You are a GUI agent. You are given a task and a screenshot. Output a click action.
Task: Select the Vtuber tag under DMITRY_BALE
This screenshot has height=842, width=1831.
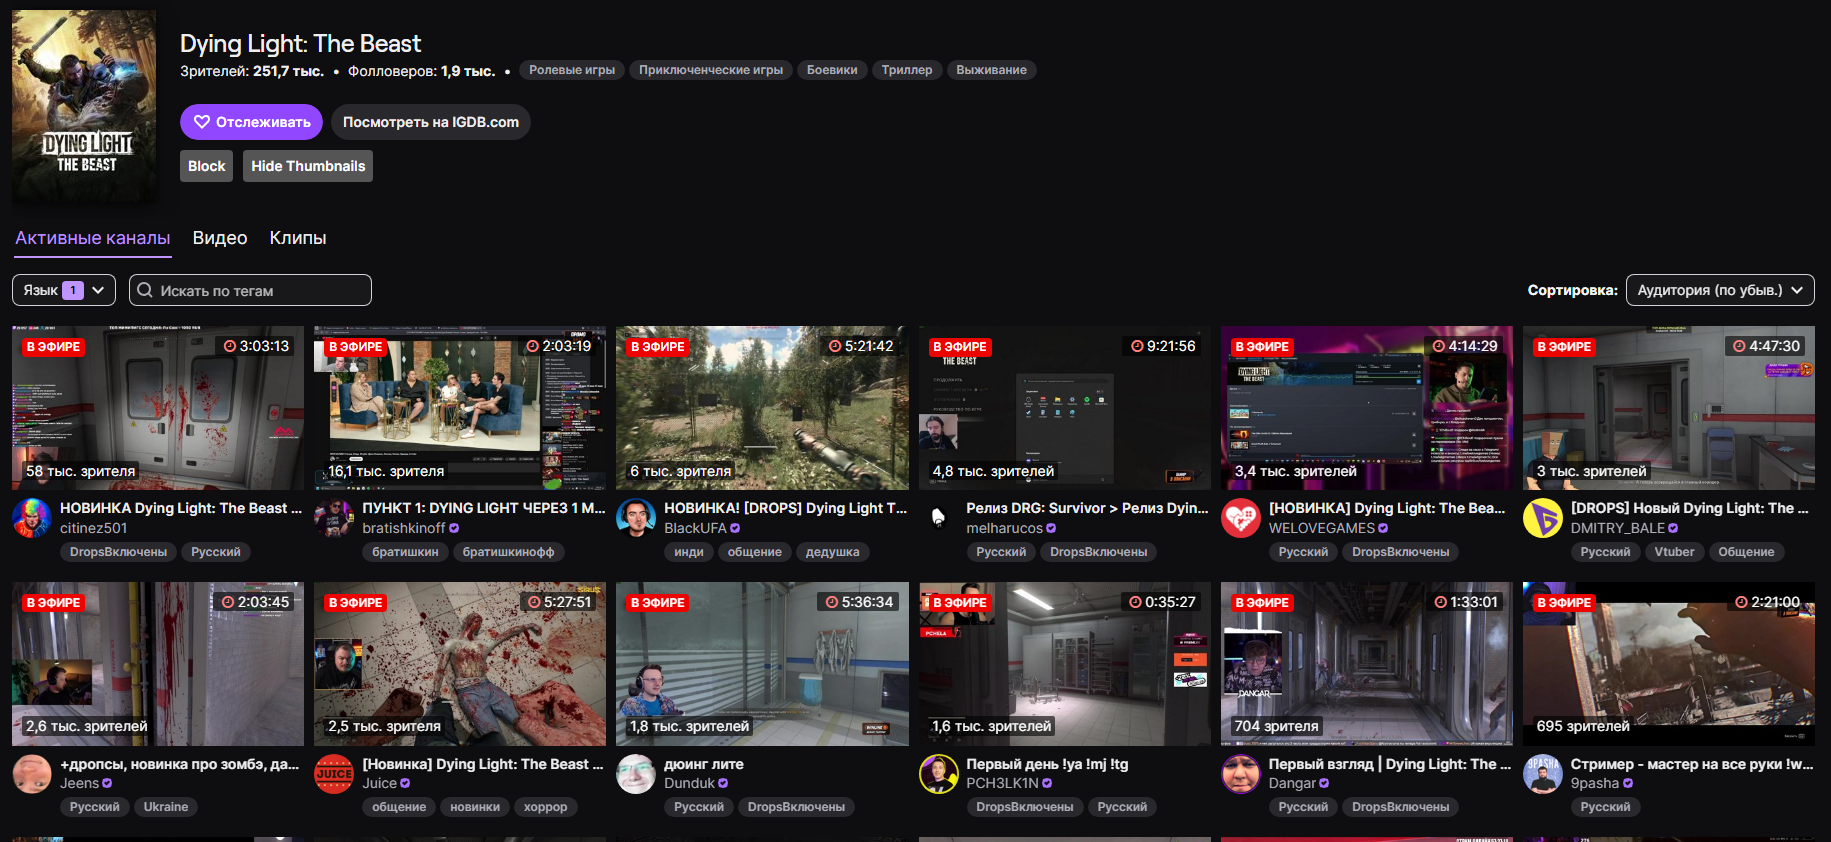pos(1674,552)
